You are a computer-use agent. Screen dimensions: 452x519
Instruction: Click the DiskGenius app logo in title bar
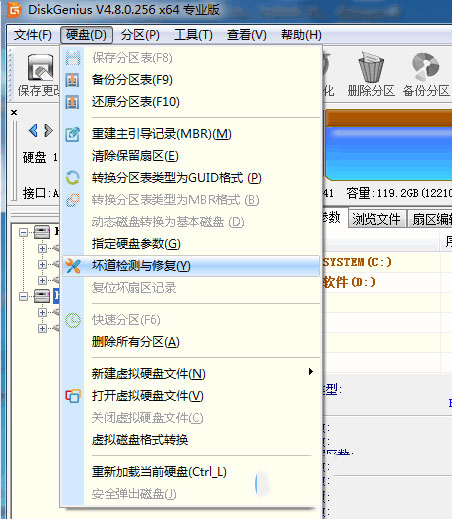click(x=14, y=9)
